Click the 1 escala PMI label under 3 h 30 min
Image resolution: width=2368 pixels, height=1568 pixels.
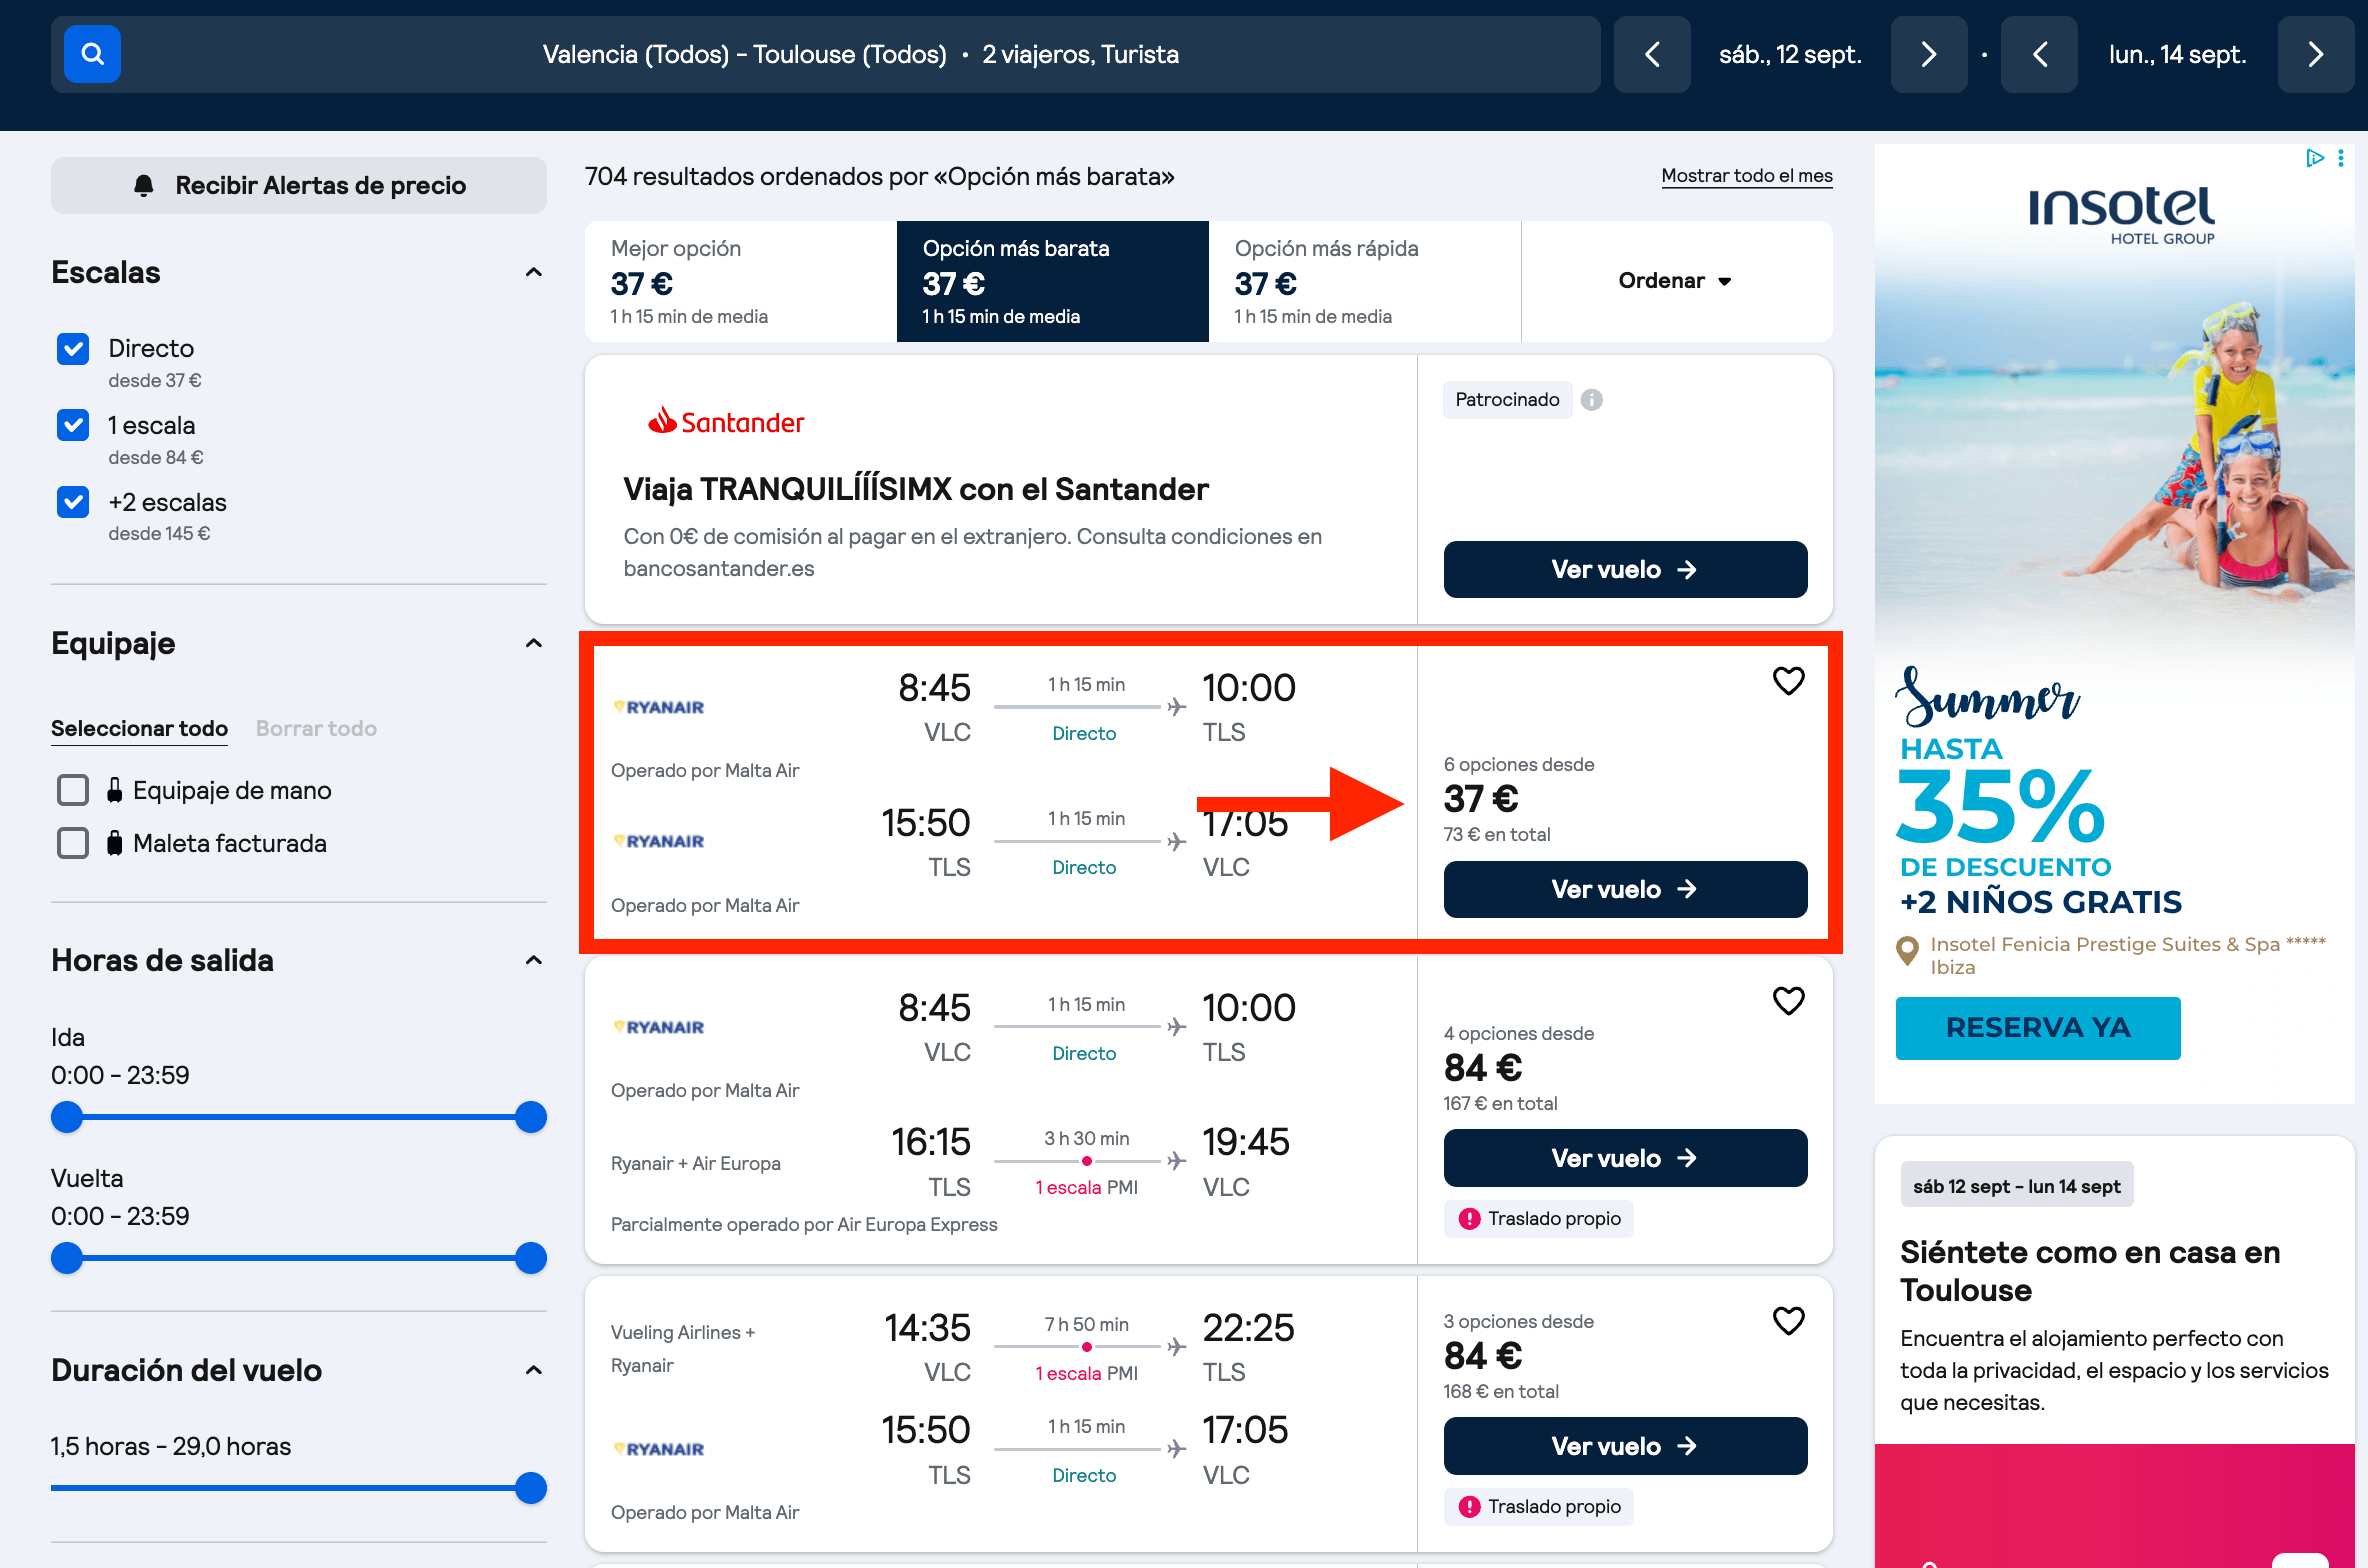point(1086,1188)
